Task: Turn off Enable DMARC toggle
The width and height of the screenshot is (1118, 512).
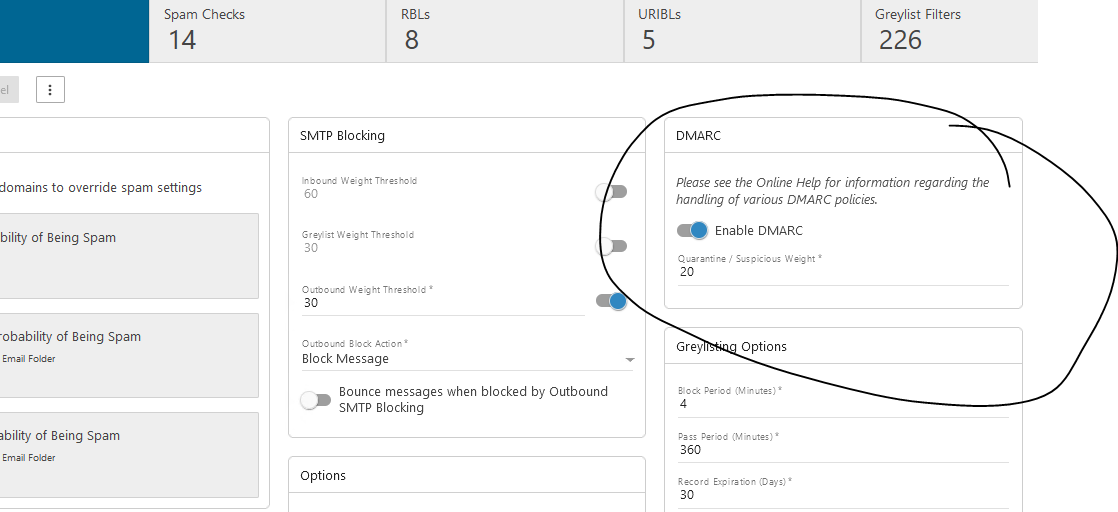Action: tap(692, 230)
